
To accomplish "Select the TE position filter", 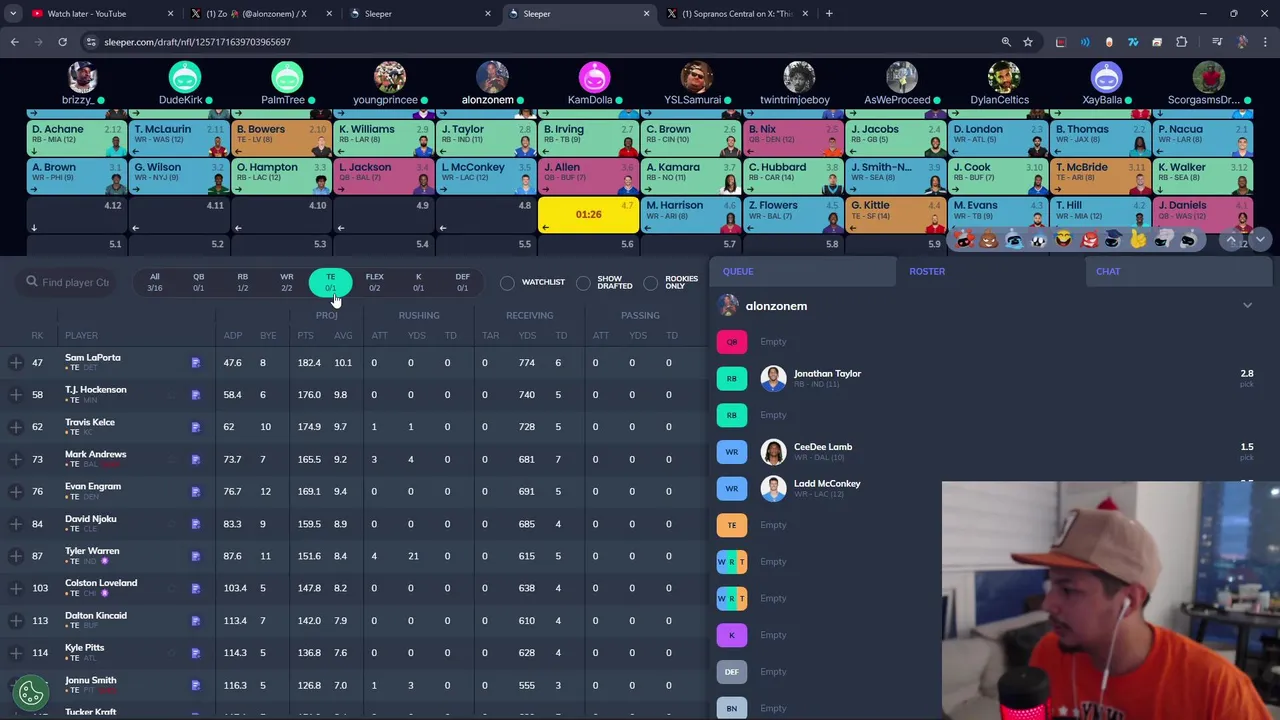I will click(x=330, y=283).
